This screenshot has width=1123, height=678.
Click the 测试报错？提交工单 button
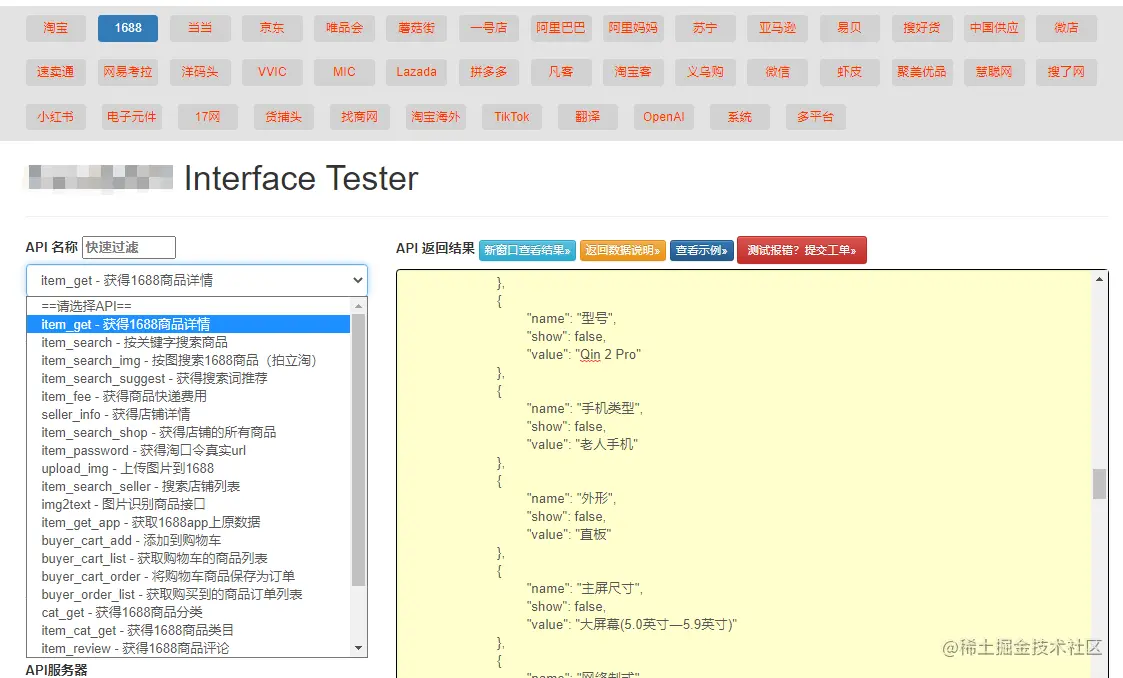coord(801,250)
